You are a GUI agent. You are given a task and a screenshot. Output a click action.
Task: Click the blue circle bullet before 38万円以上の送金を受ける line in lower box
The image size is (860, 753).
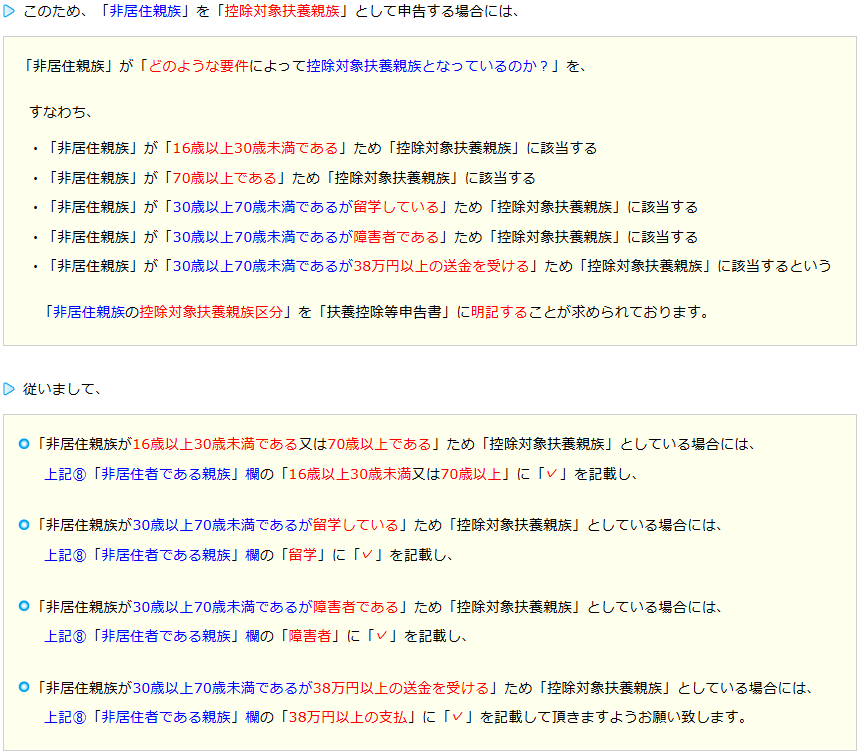24,687
